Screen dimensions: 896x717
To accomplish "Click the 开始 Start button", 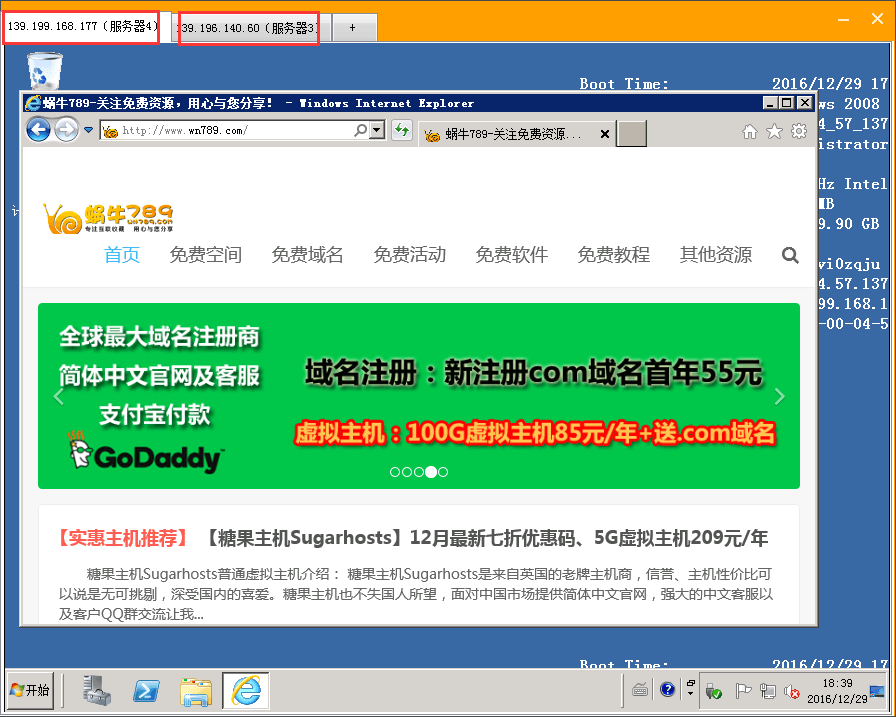I will tap(30, 690).
